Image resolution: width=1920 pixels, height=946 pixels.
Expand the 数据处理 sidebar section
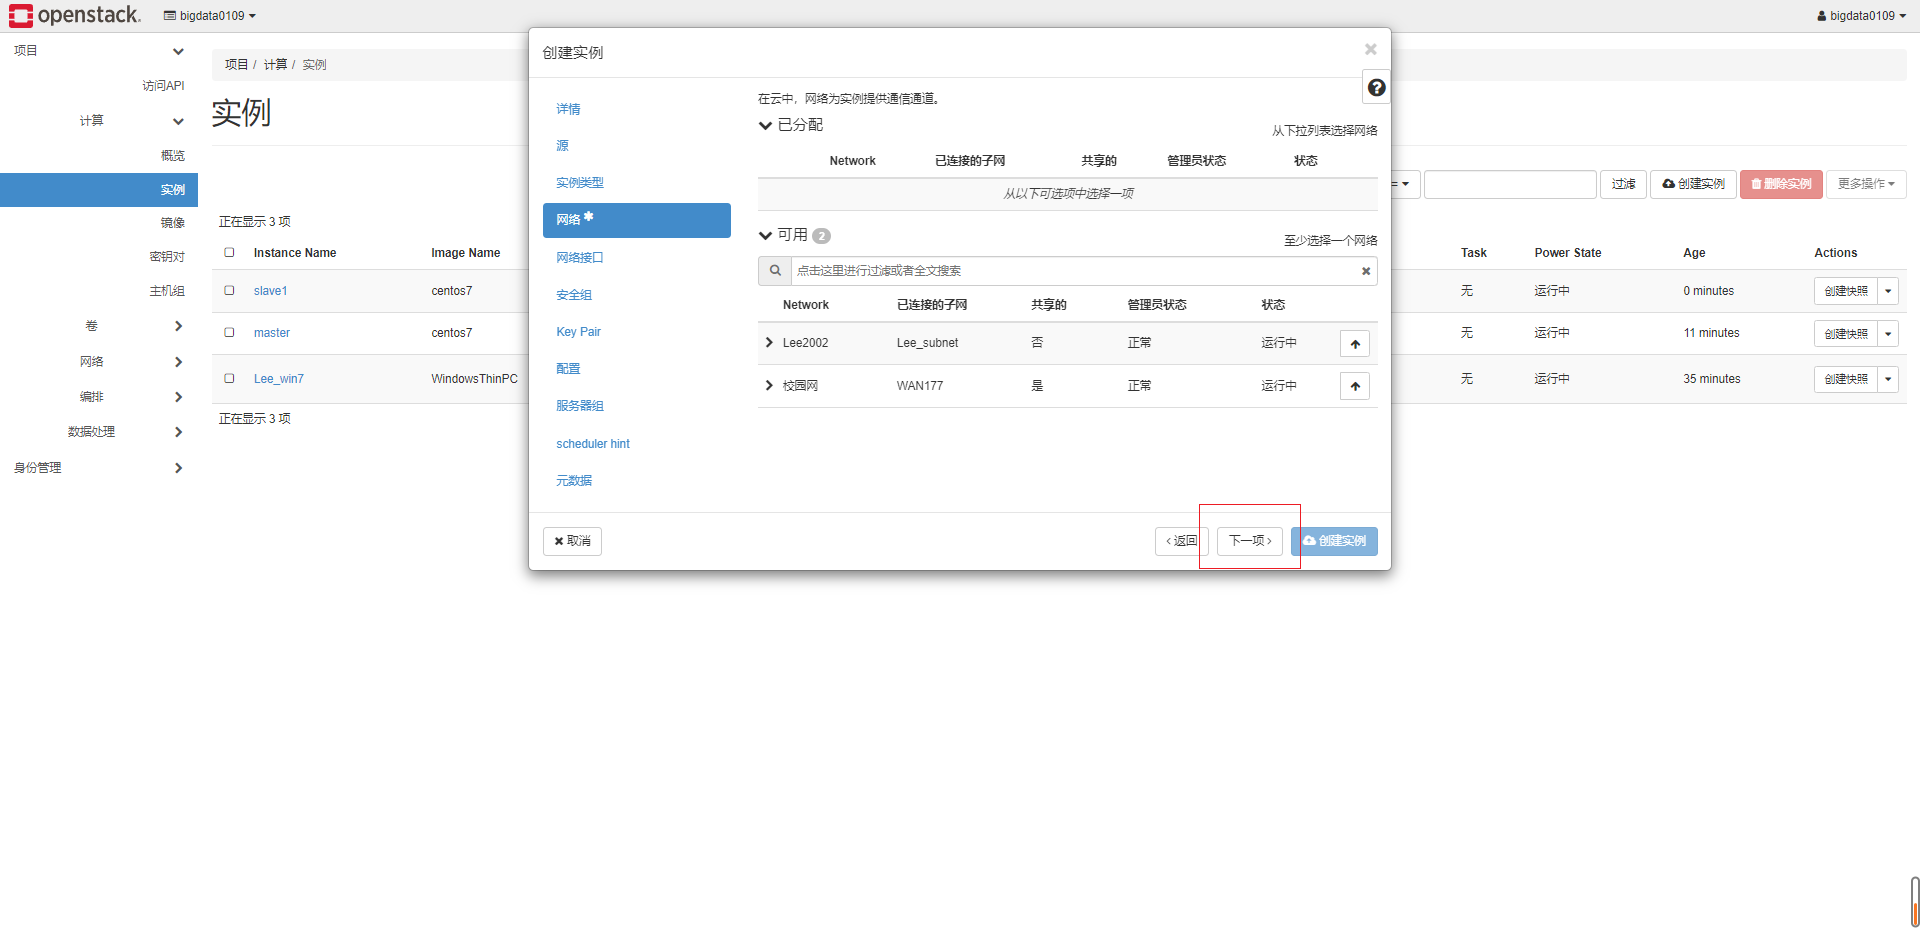coord(178,432)
